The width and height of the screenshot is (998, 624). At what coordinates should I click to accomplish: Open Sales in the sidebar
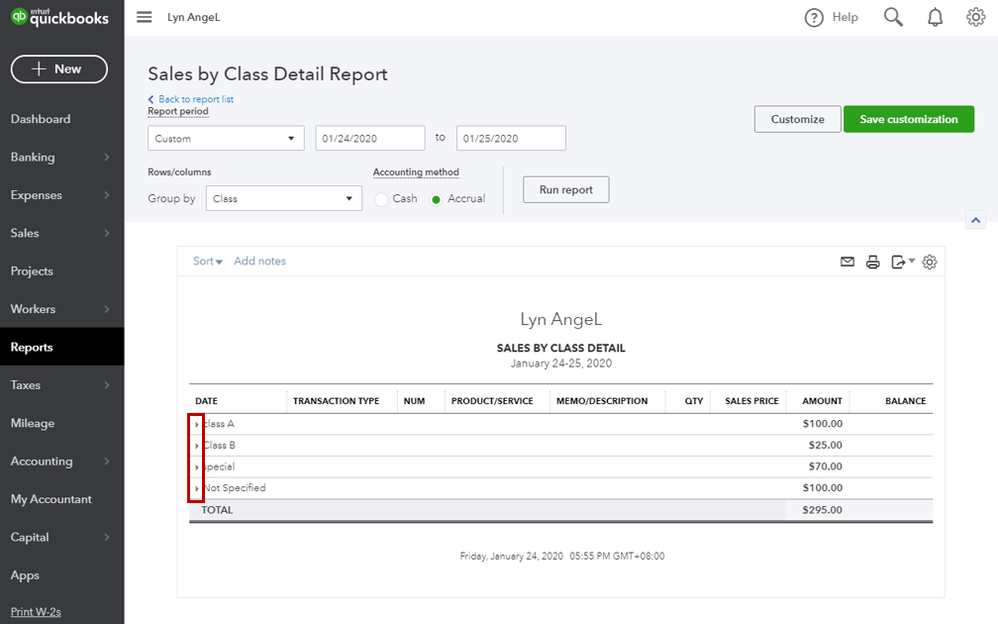tap(24, 233)
